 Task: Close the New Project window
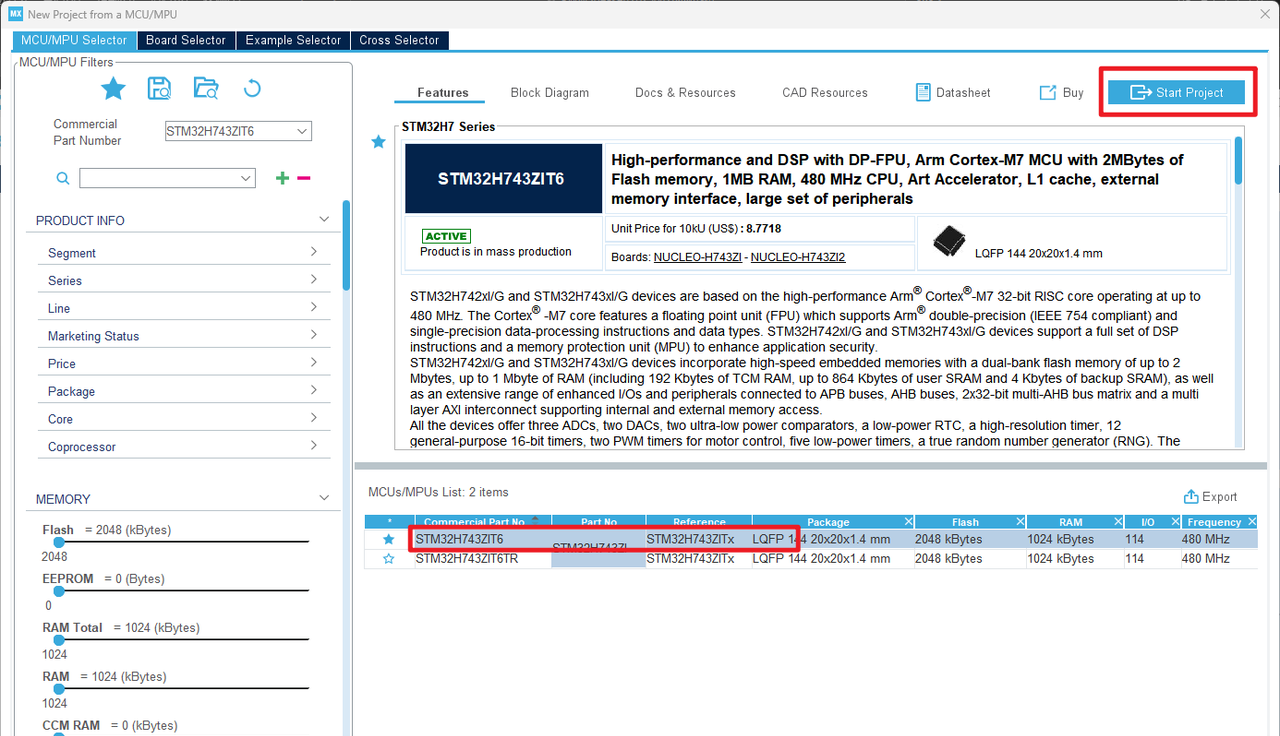click(1266, 14)
